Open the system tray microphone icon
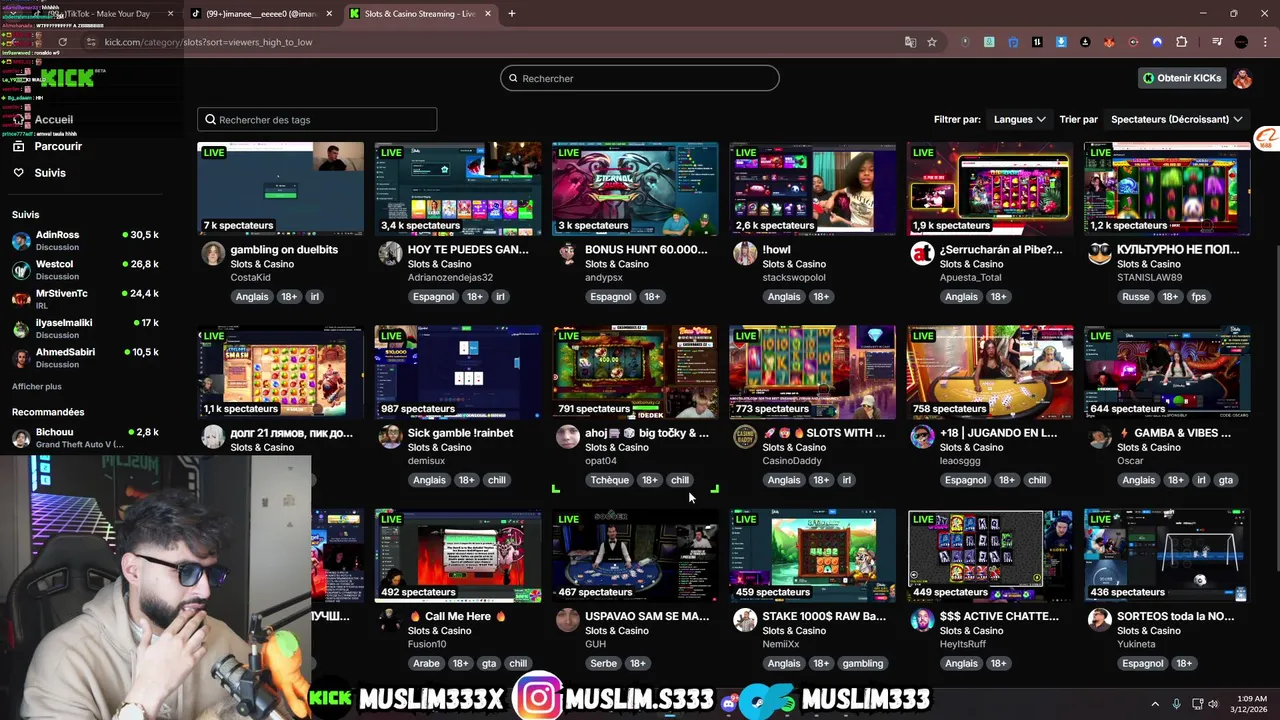This screenshot has width=1280, height=720. pyautogui.click(x=1176, y=704)
